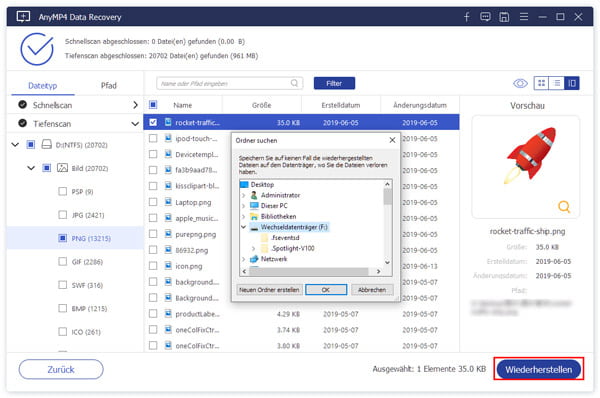Select the .fseventsd folder
Viewport: 600px width, 398px height.
point(285,238)
